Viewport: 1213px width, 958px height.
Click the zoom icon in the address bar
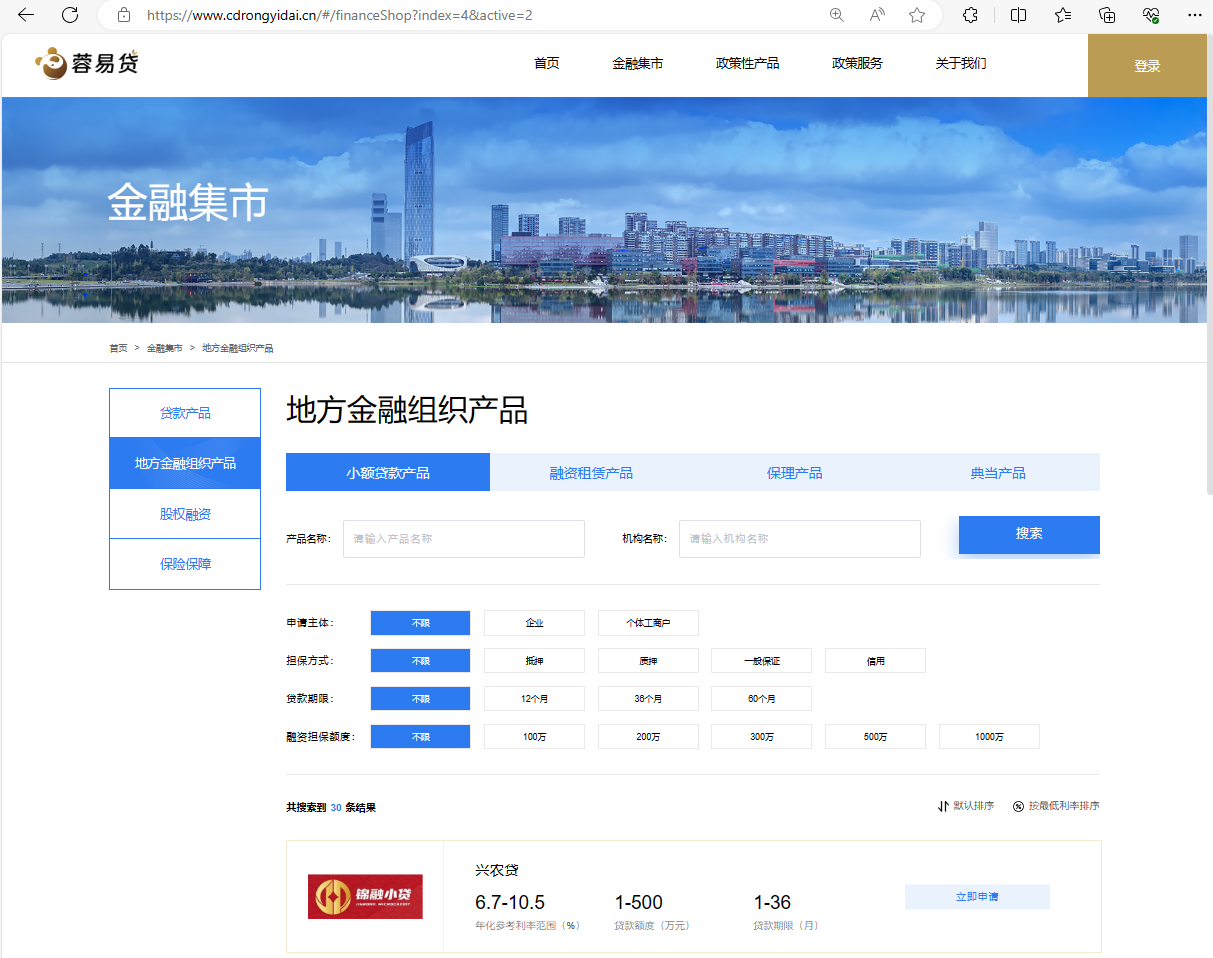click(836, 16)
